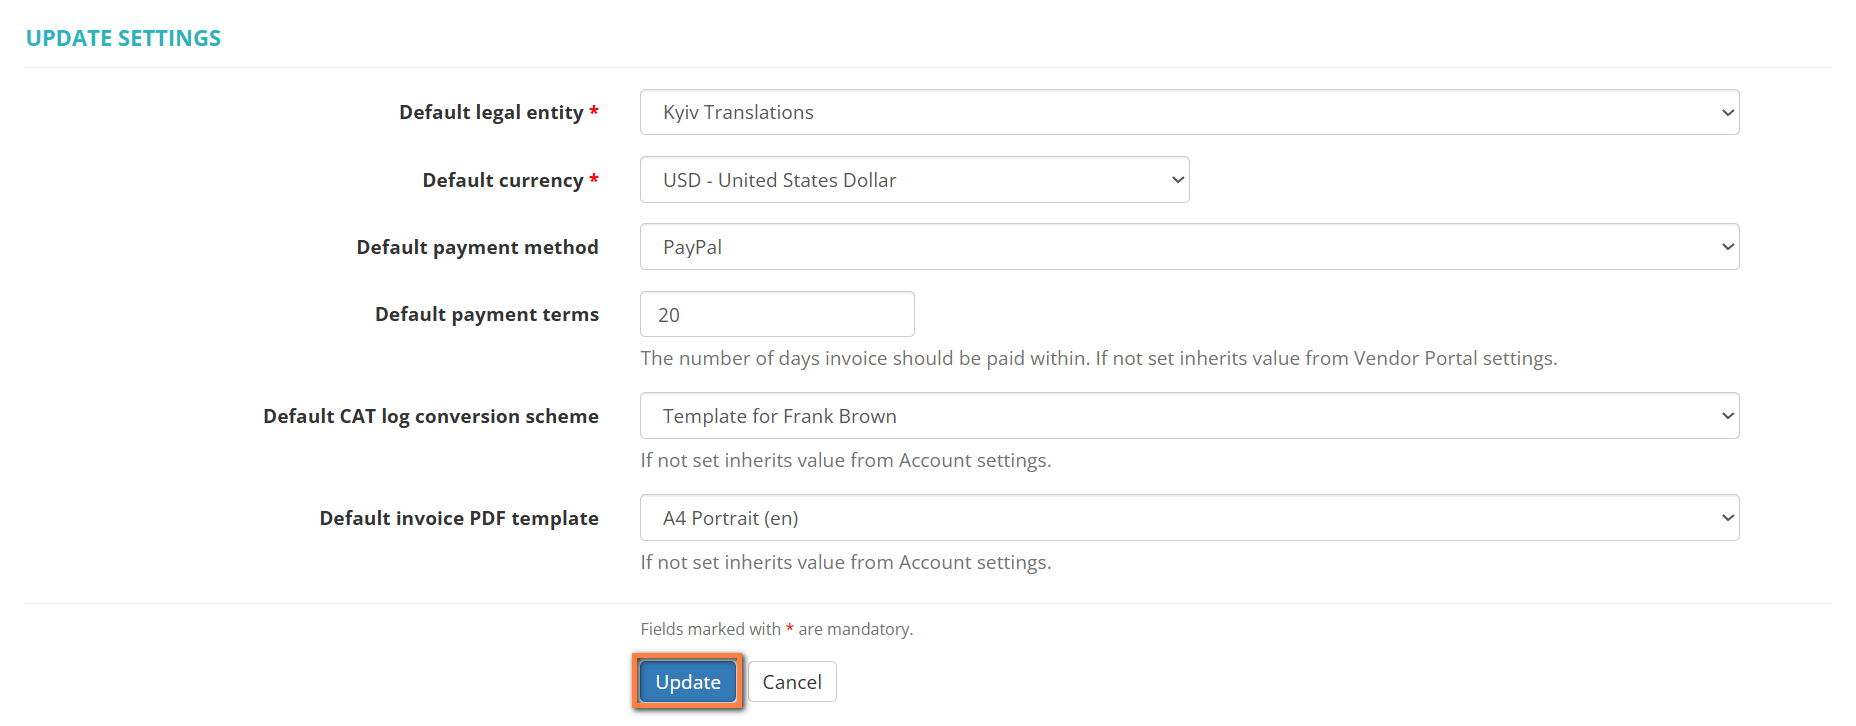Click the Default payment terms label
This screenshot has width=1856, height=726.
click(486, 315)
